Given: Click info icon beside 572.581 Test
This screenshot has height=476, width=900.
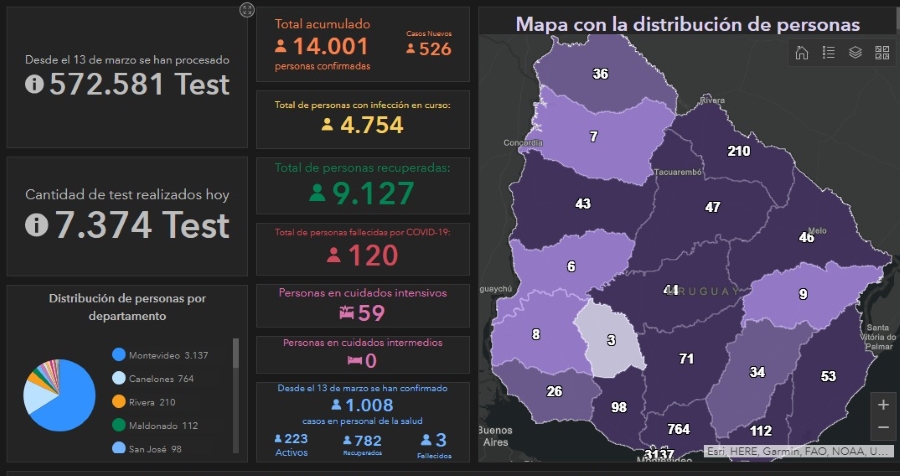Looking at the screenshot, I should click(34, 85).
